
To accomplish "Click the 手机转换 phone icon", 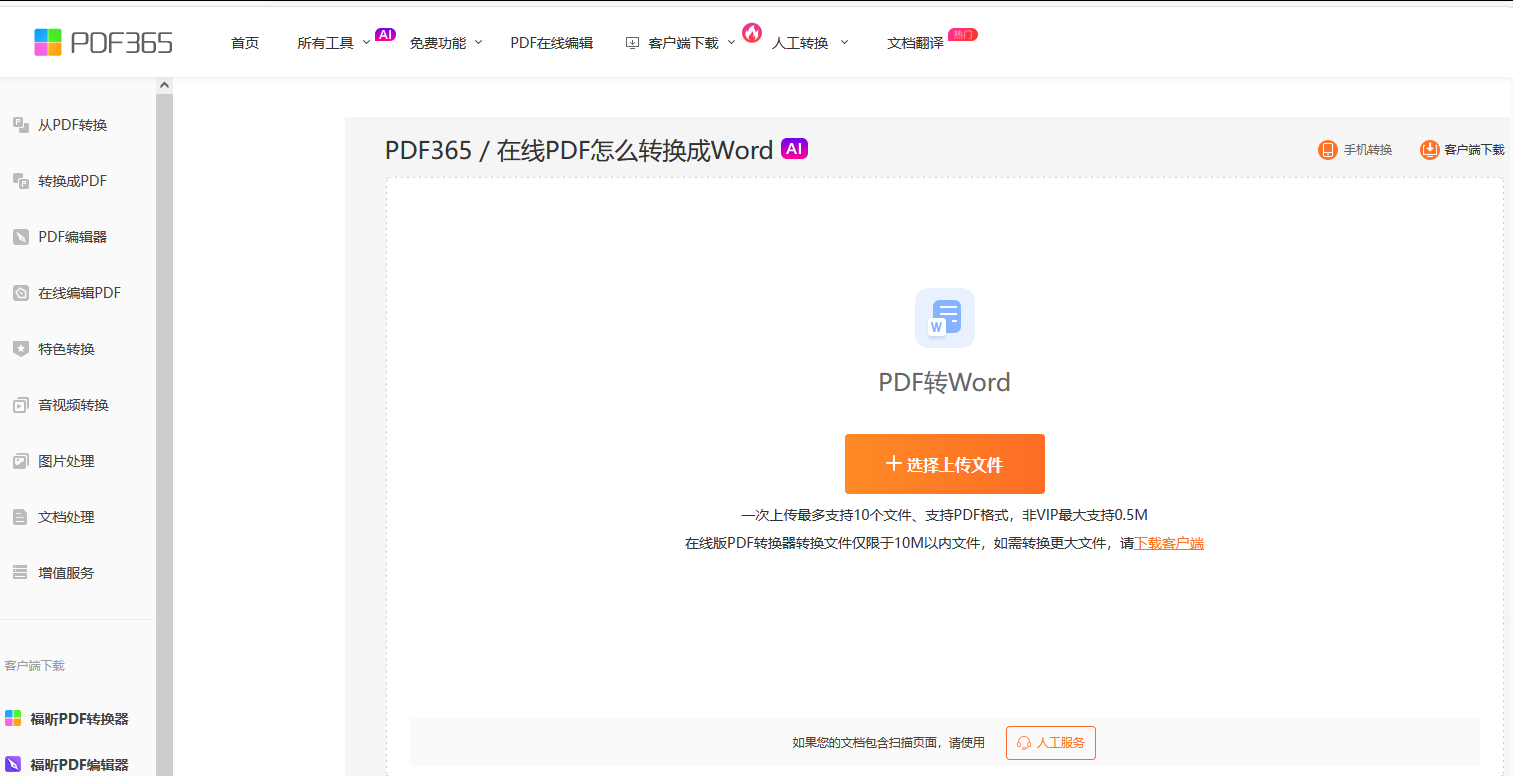I will (1328, 150).
